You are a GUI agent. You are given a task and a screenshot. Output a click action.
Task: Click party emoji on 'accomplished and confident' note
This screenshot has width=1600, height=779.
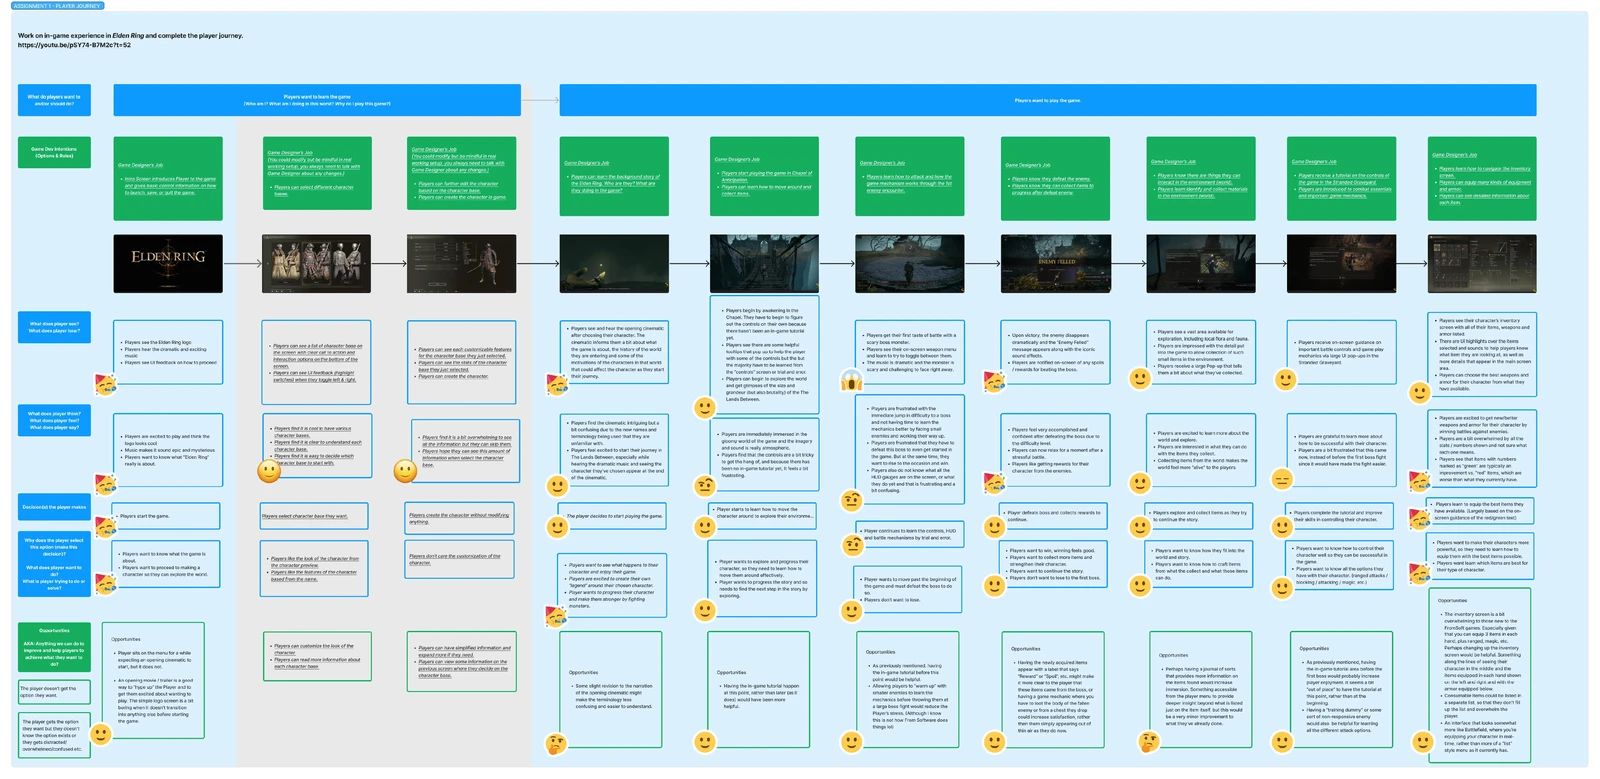[x=994, y=483]
